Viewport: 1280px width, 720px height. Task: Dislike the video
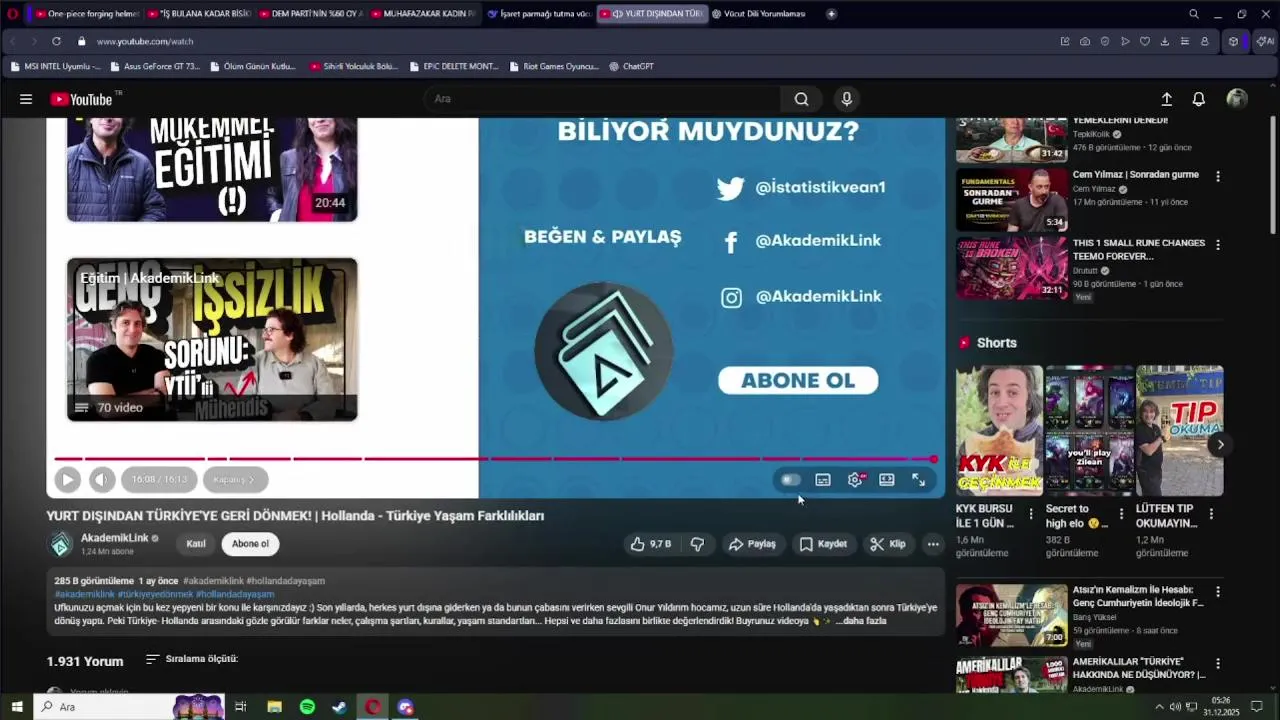click(x=697, y=544)
